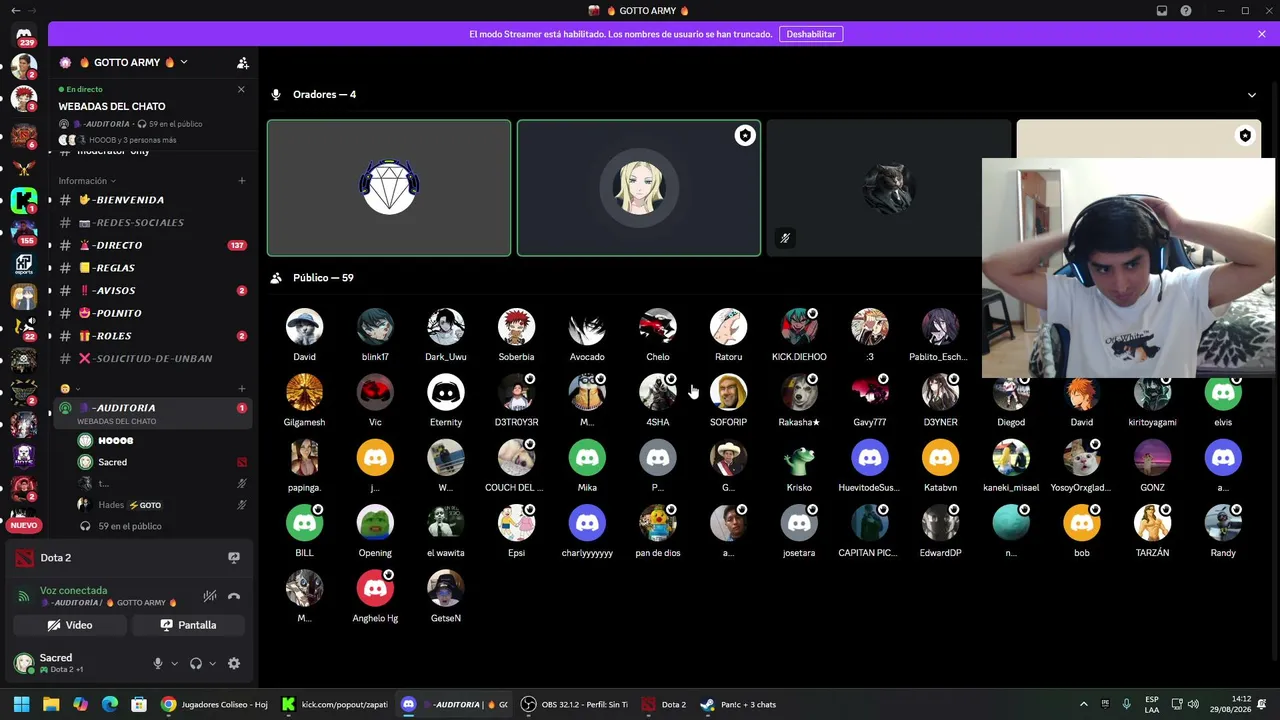Open audience member Eternity's avatar
The image size is (1280, 720).
click(446, 393)
